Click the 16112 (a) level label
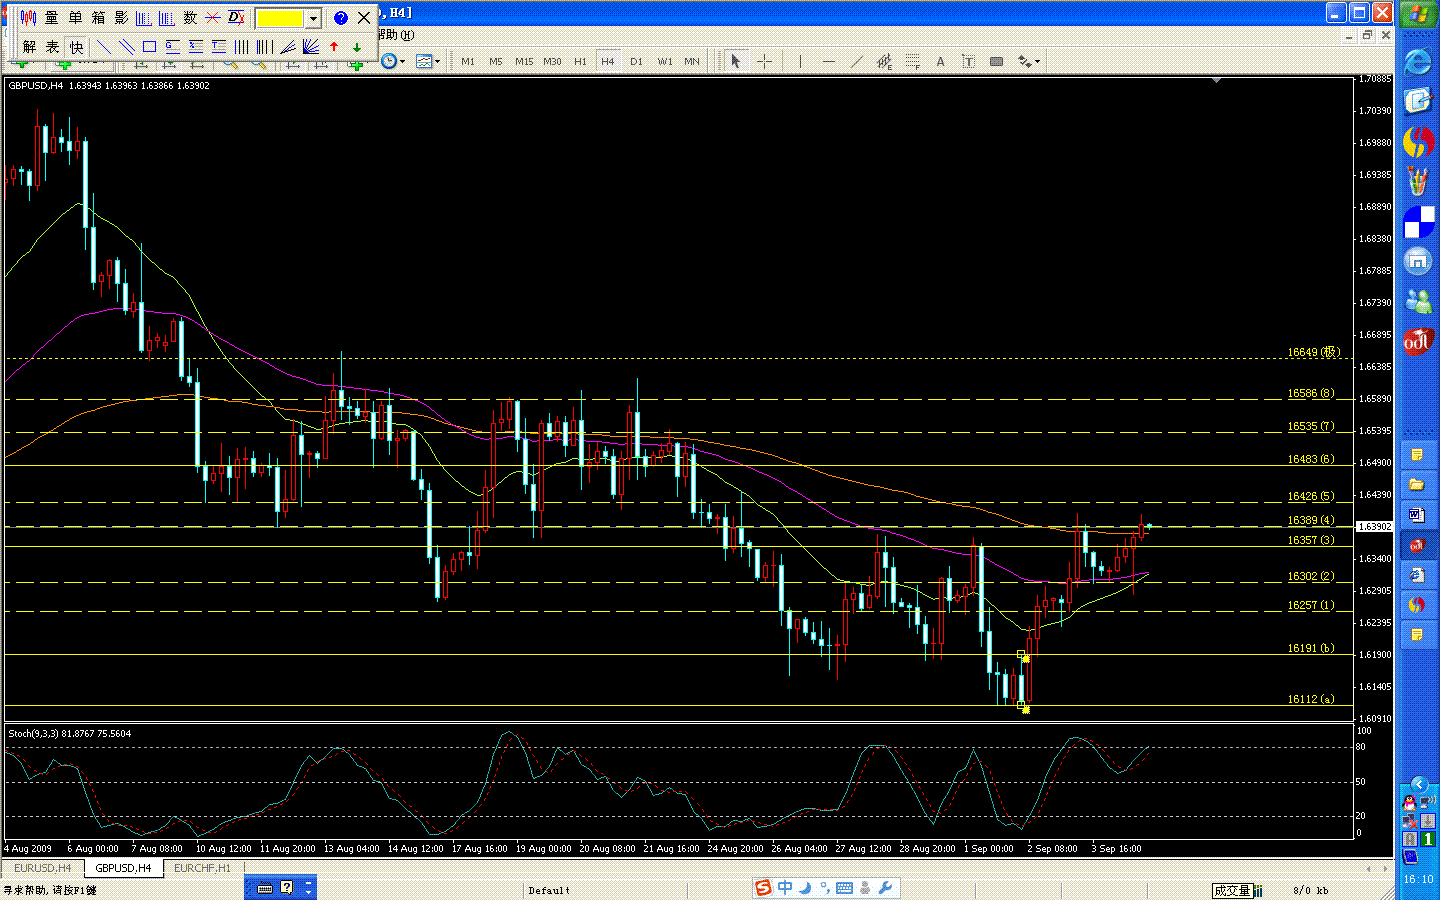1440x900 pixels. tap(1311, 699)
